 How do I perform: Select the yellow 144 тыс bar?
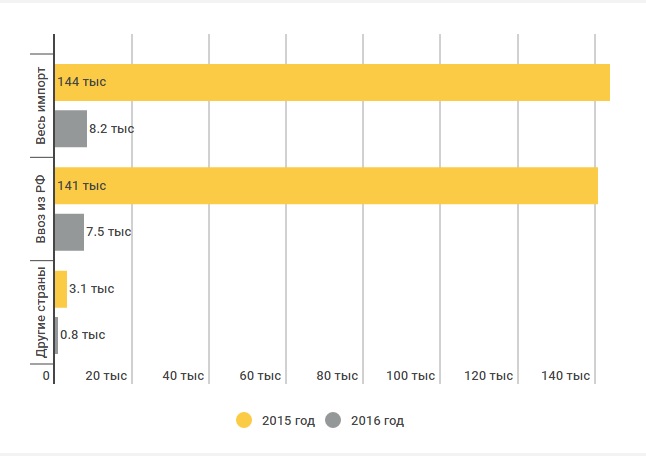coord(332,82)
